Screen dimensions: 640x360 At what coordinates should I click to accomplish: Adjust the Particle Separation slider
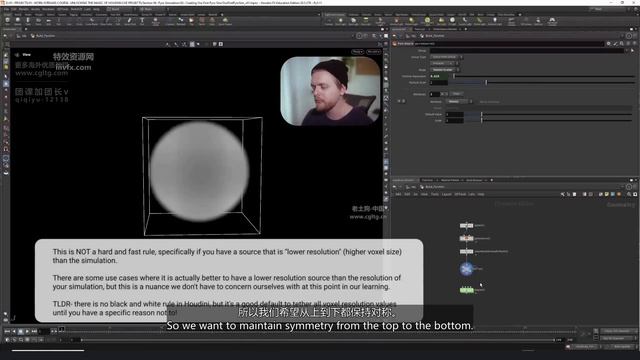543,76
